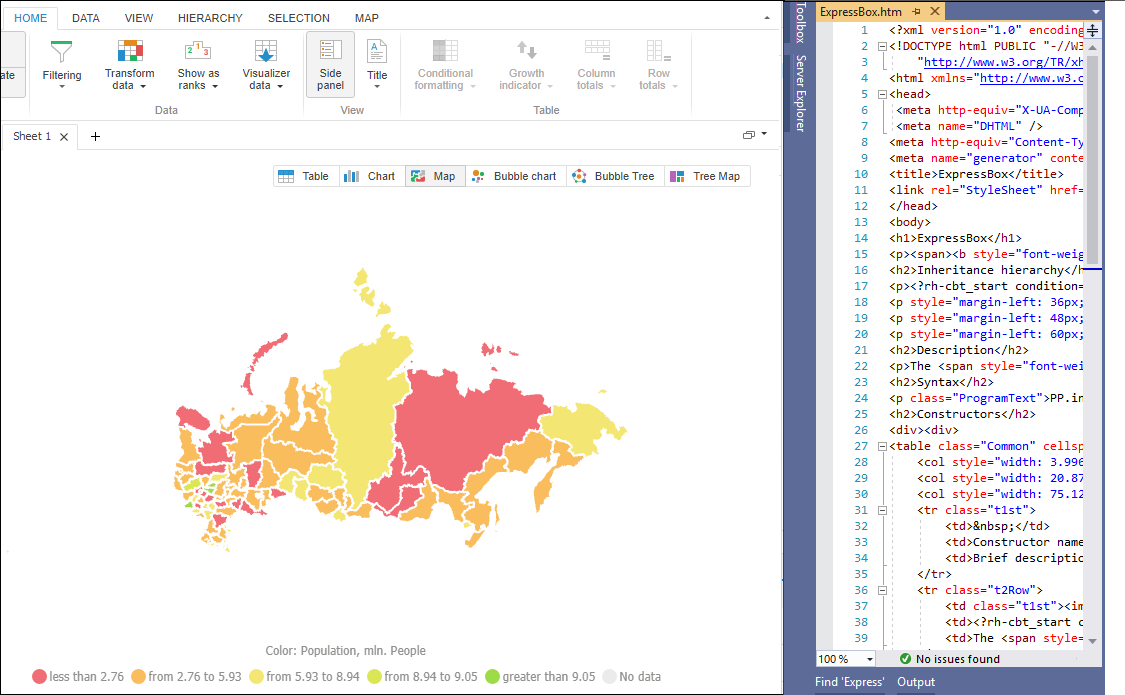Open the Output panel

916,682
